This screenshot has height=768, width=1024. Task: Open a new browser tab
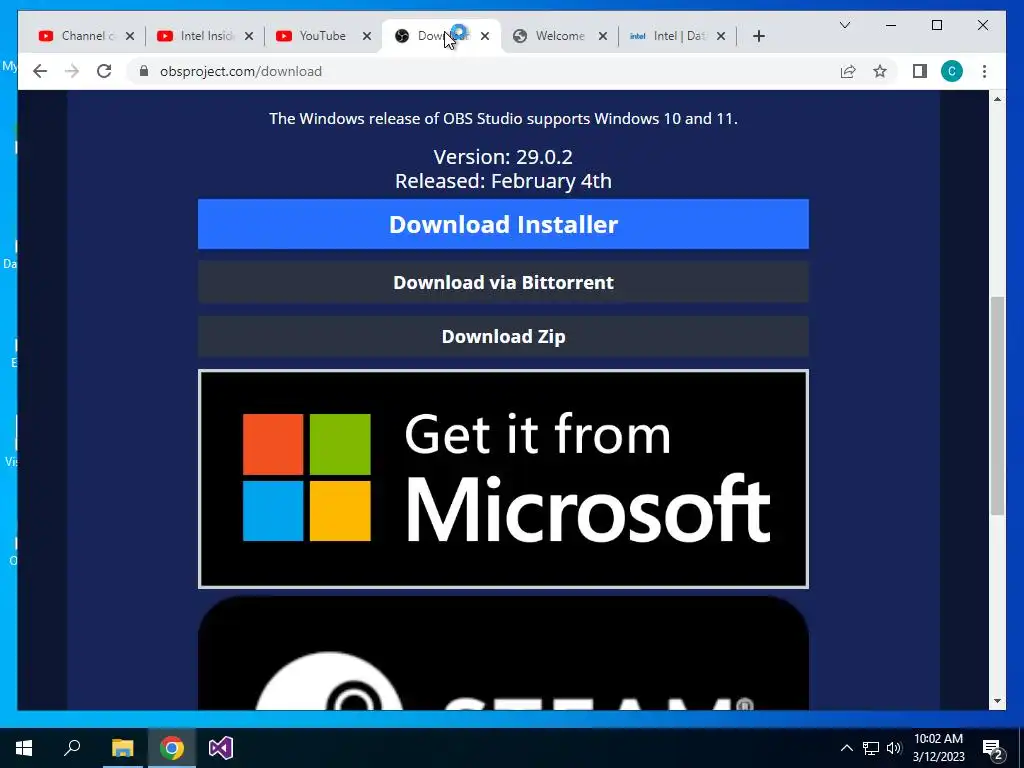point(758,36)
